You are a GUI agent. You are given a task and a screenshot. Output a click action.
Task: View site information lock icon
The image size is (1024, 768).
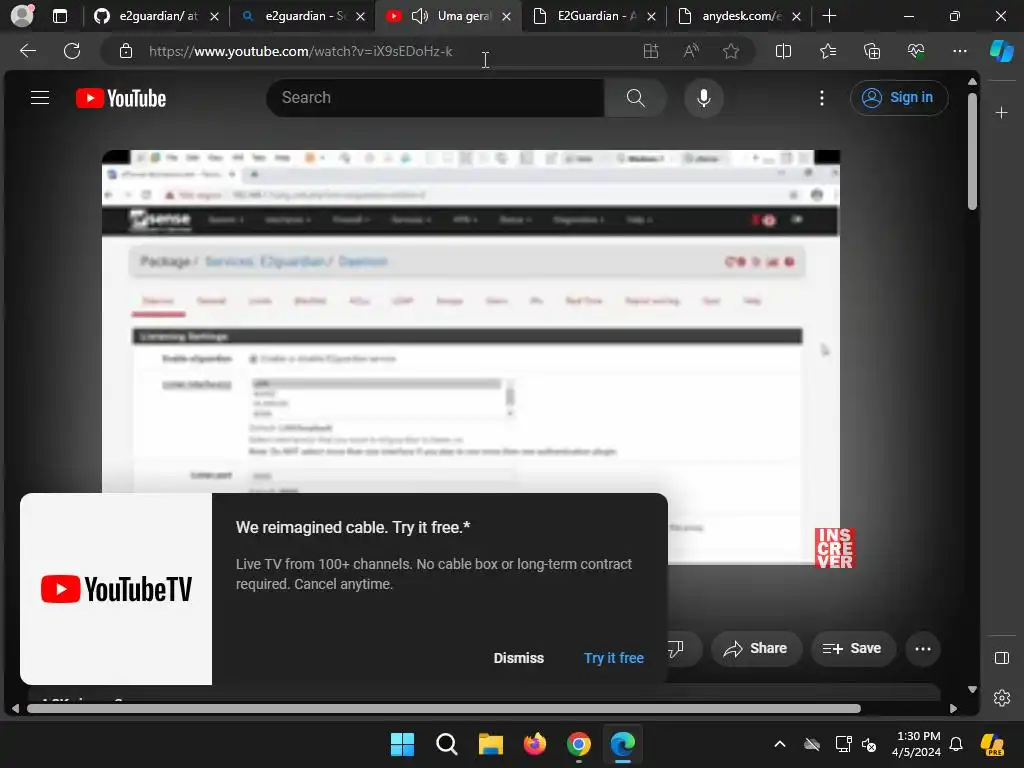[x=126, y=51]
